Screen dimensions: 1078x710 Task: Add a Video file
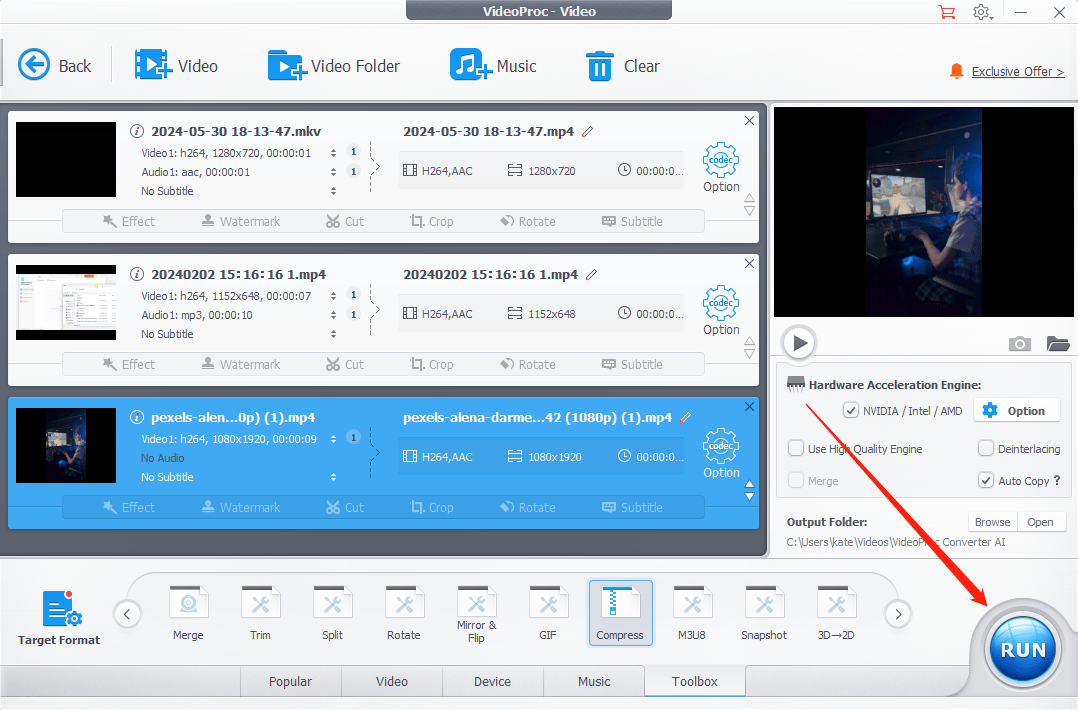click(177, 66)
